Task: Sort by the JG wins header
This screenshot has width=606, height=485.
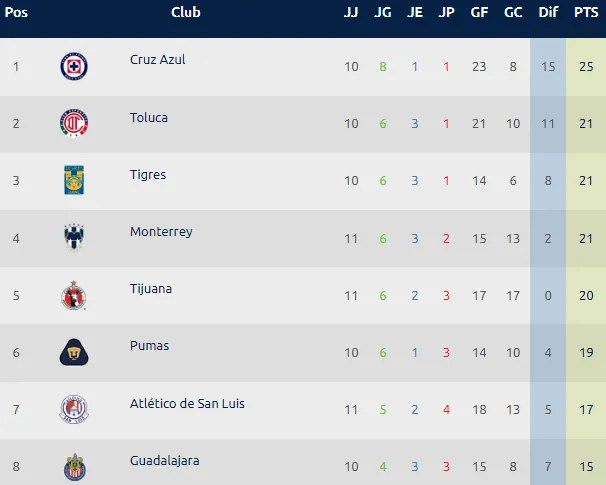Action: (x=382, y=12)
